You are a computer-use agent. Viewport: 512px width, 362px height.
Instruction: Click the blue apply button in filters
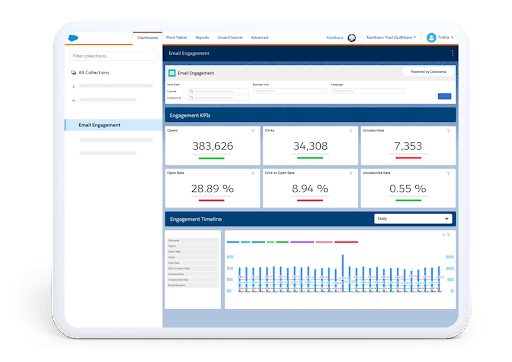pyautogui.click(x=444, y=96)
